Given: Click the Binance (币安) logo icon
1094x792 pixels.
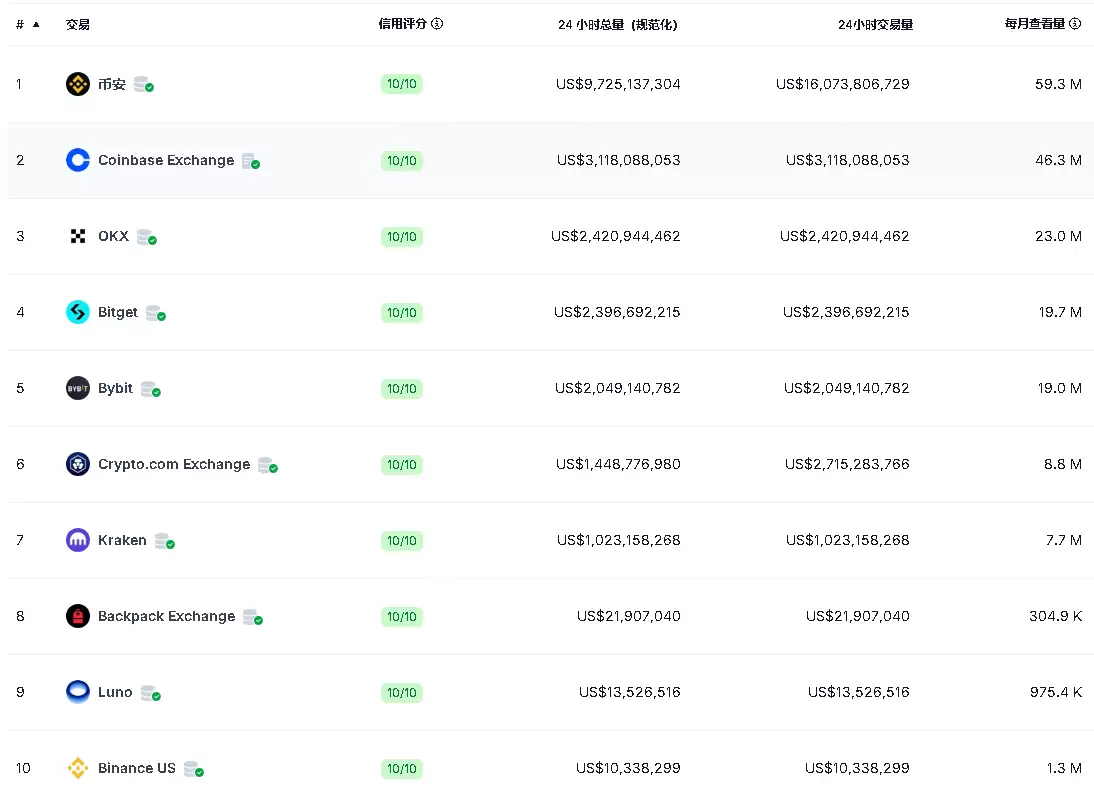Looking at the screenshot, I should pos(78,84).
